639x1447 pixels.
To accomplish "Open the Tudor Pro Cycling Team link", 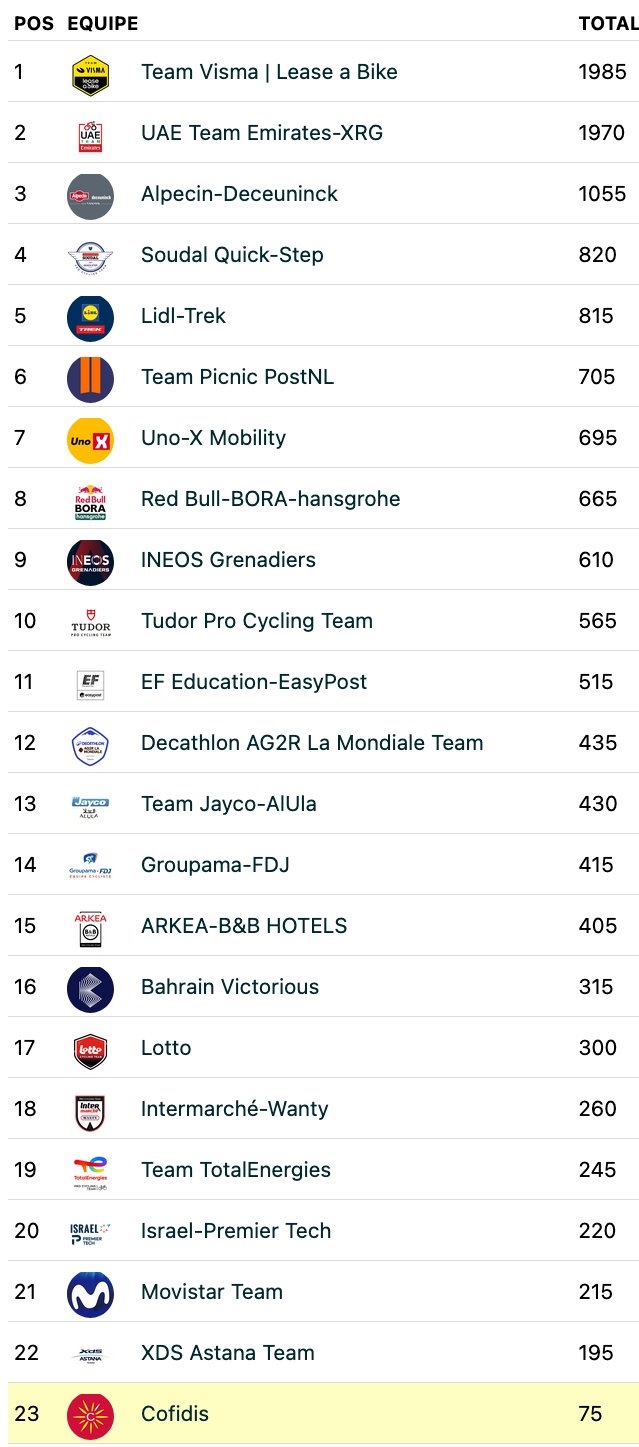I will [256, 621].
